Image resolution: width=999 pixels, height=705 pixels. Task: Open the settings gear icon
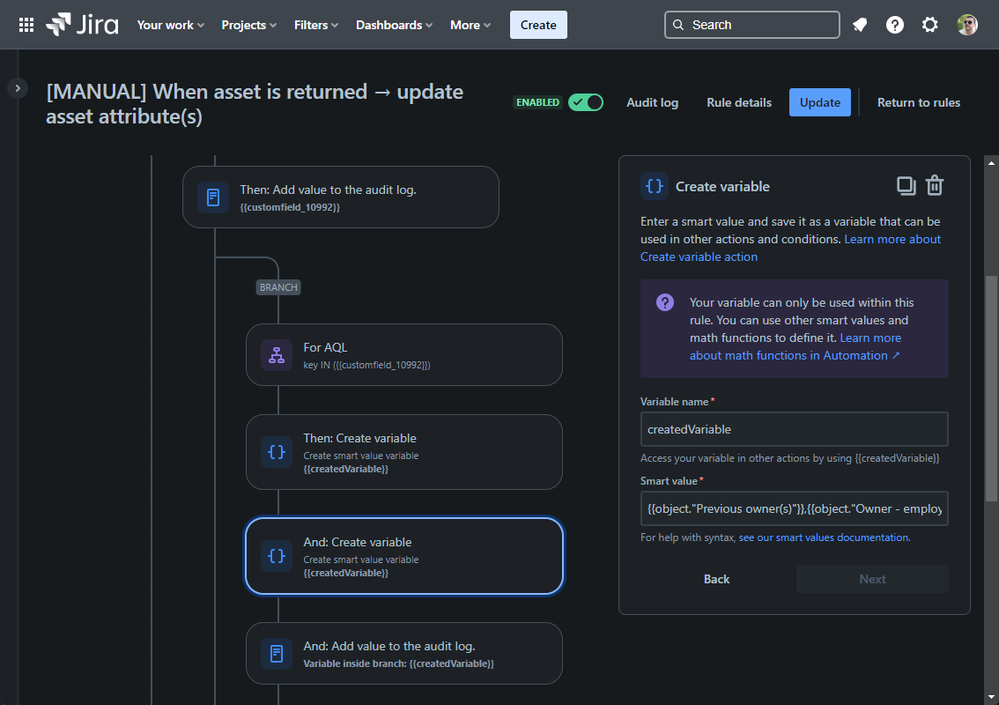(x=930, y=25)
